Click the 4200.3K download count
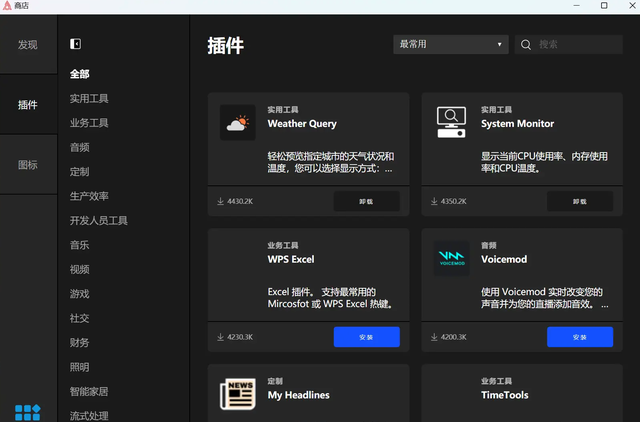Viewport: 640px width, 422px height. pos(453,337)
